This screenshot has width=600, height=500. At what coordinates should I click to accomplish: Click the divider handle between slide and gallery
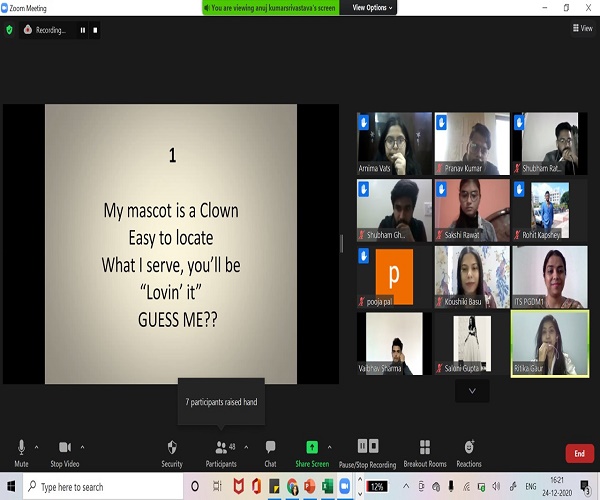341,244
